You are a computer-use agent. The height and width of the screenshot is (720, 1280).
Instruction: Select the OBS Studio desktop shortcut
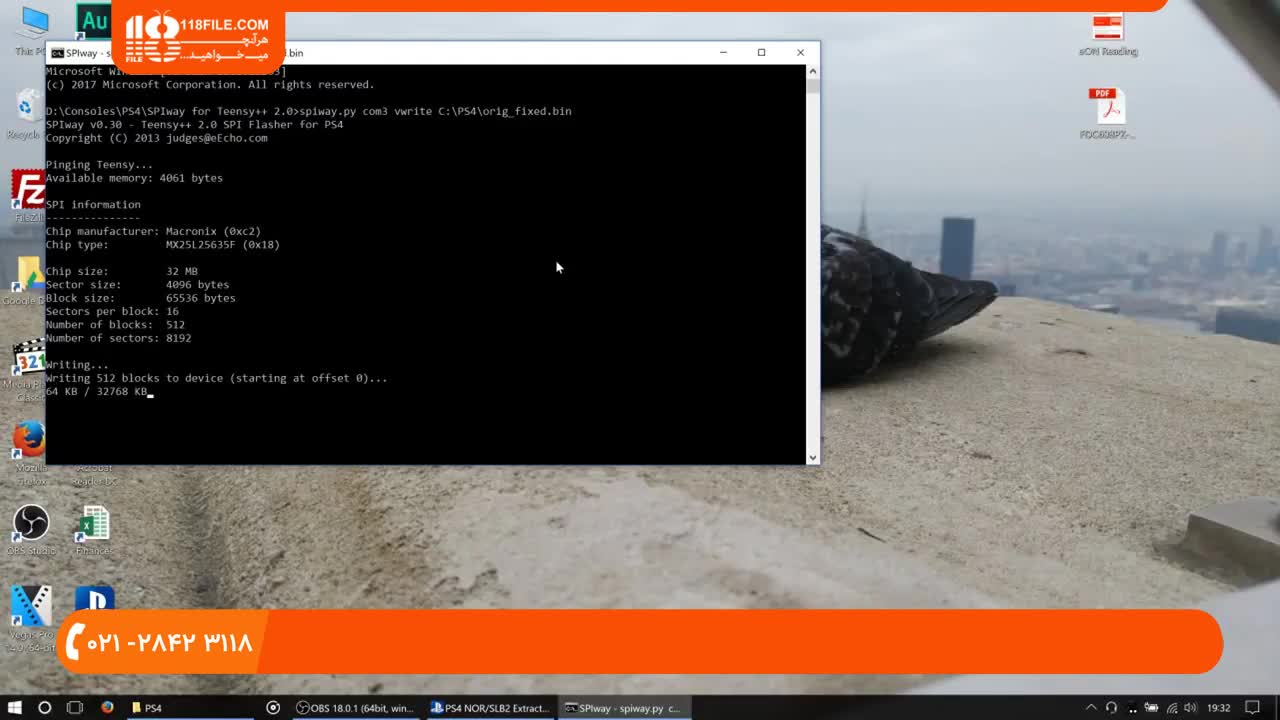coord(31,530)
